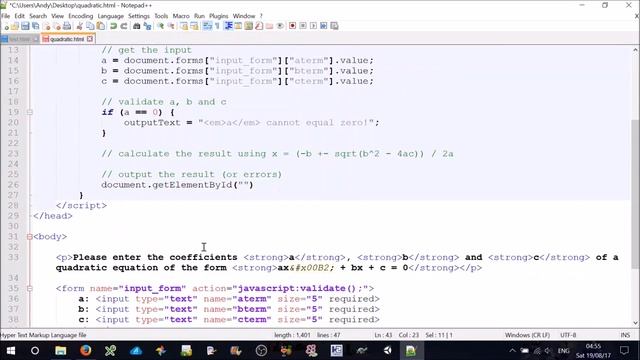This screenshot has height=360, width=640.
Task: Click the Save All toolbar icon
Action: pyautogui.click(x=36, y=26)
